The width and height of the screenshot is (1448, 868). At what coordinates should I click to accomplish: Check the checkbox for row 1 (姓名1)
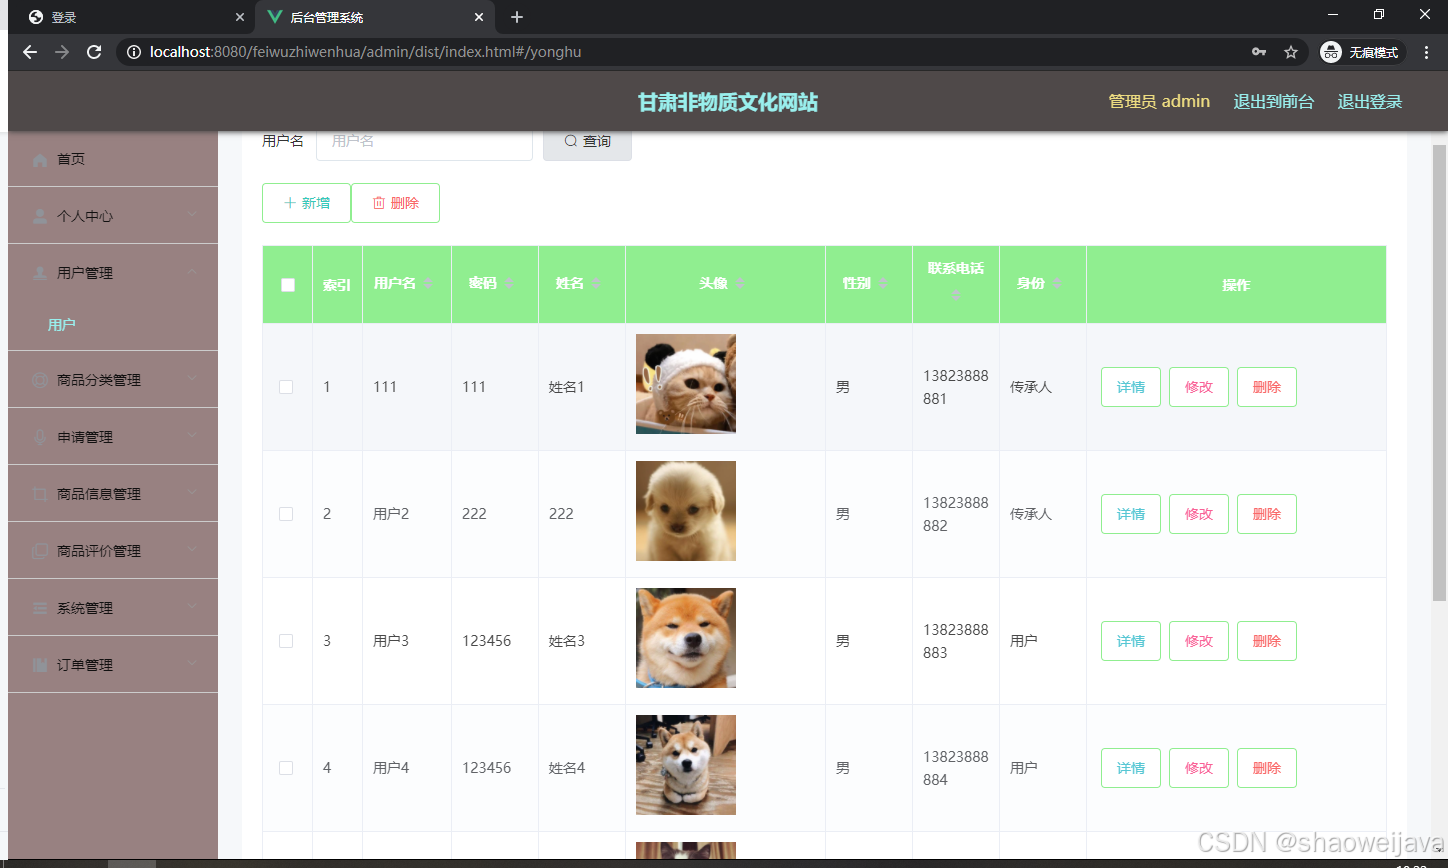click(286, 387)
